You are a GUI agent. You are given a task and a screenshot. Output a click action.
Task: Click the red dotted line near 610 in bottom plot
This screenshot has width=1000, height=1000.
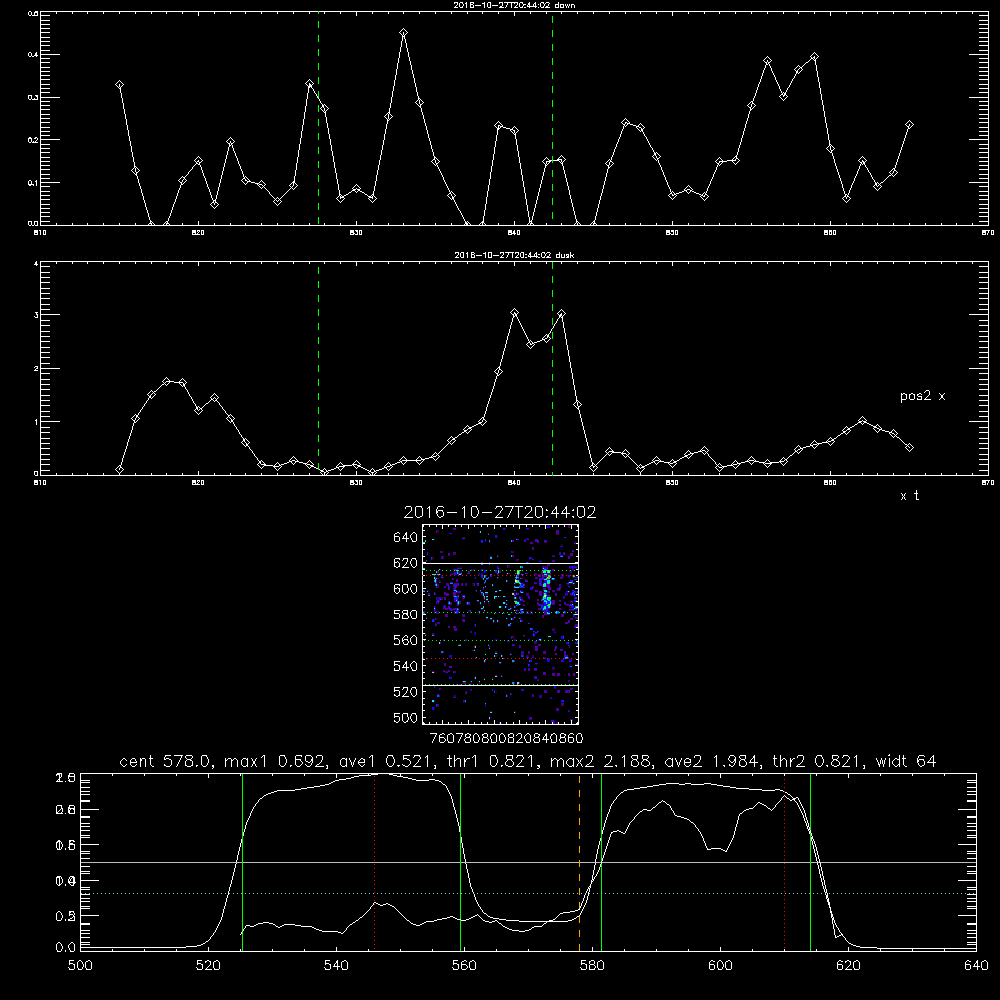tap(784, 862)
